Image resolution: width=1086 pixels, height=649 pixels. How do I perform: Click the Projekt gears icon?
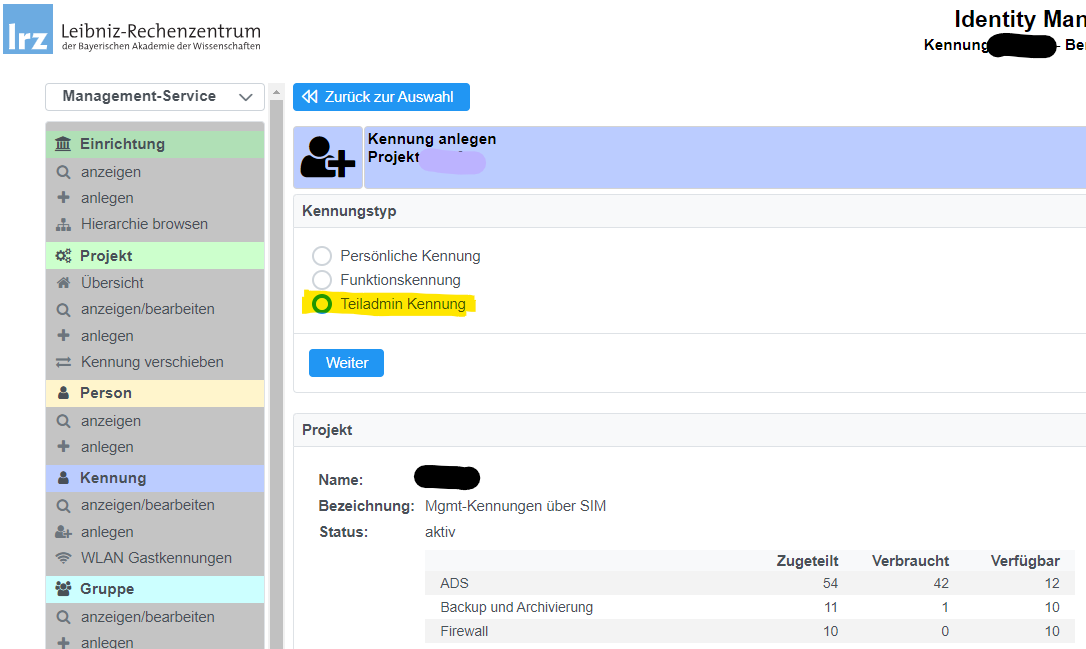pyautogui.click(x=64, y=256)
